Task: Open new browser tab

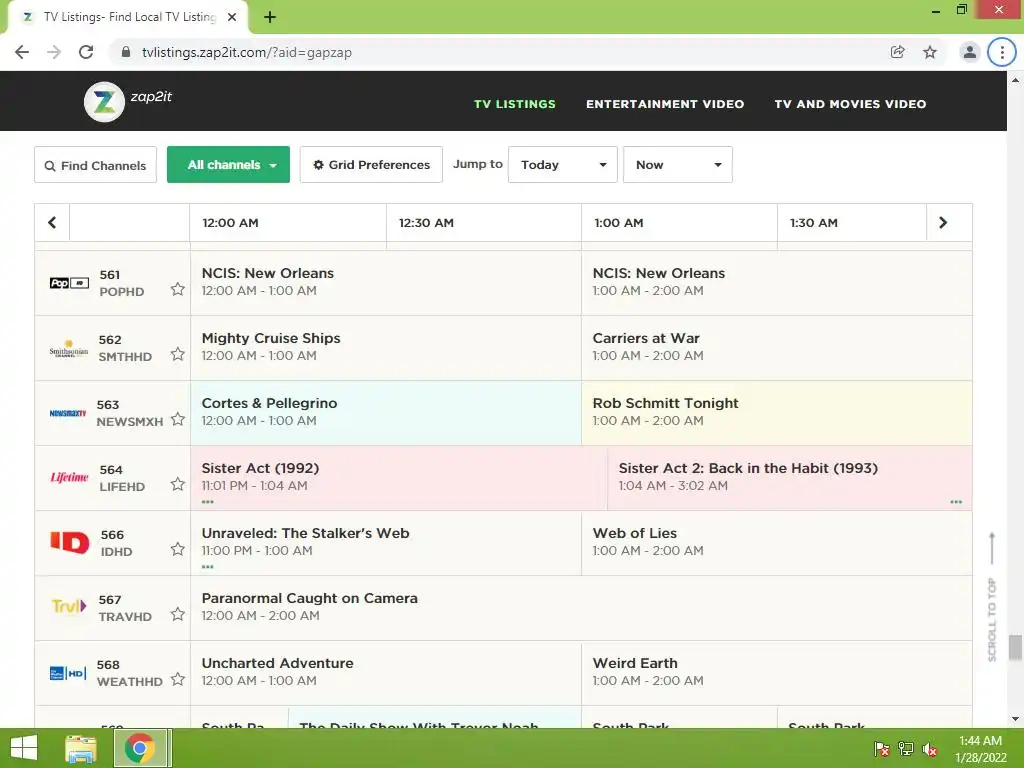Action: click(x=270, y=17)
